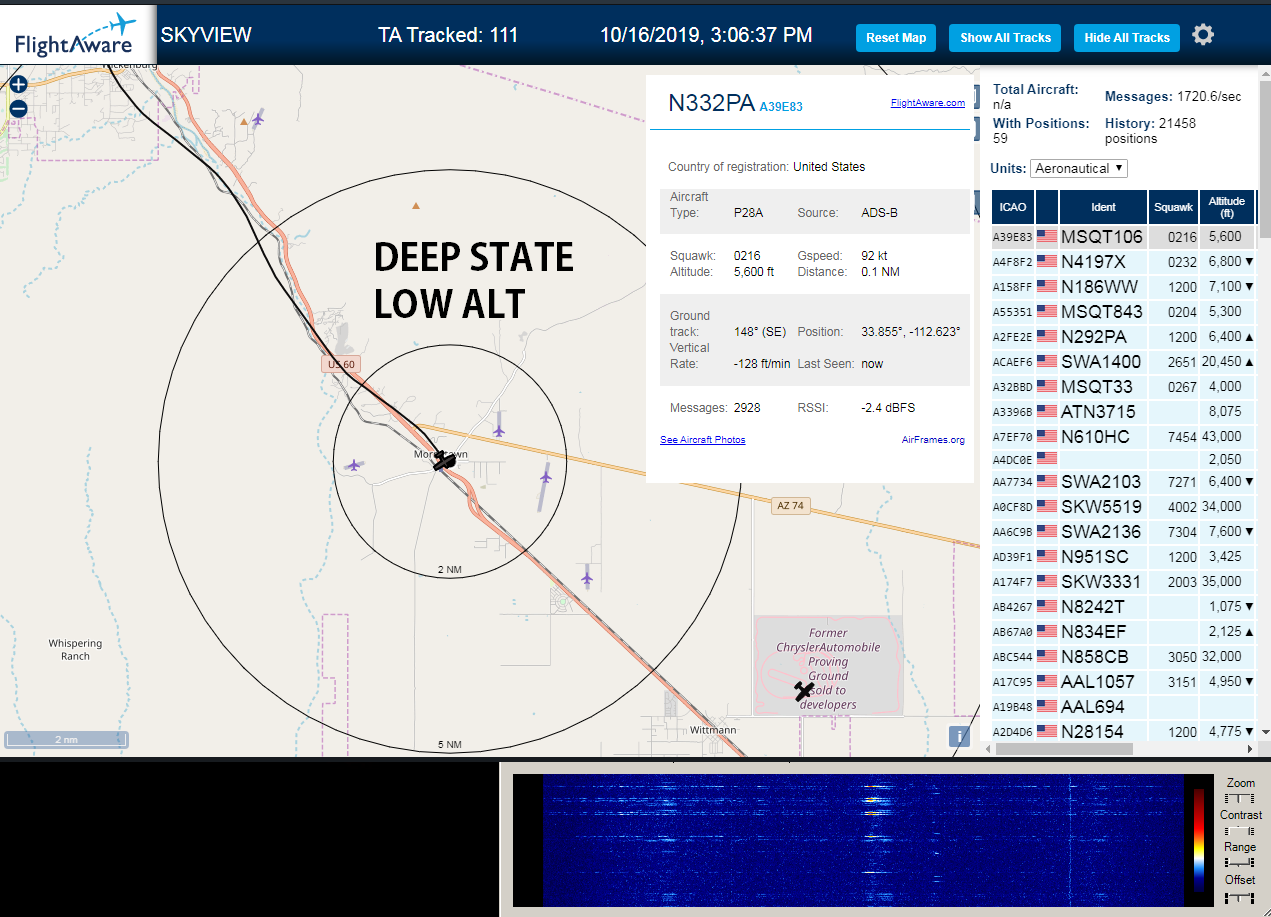
Task: Click the US 60 highway shield
Action: [x=341, y=365]
